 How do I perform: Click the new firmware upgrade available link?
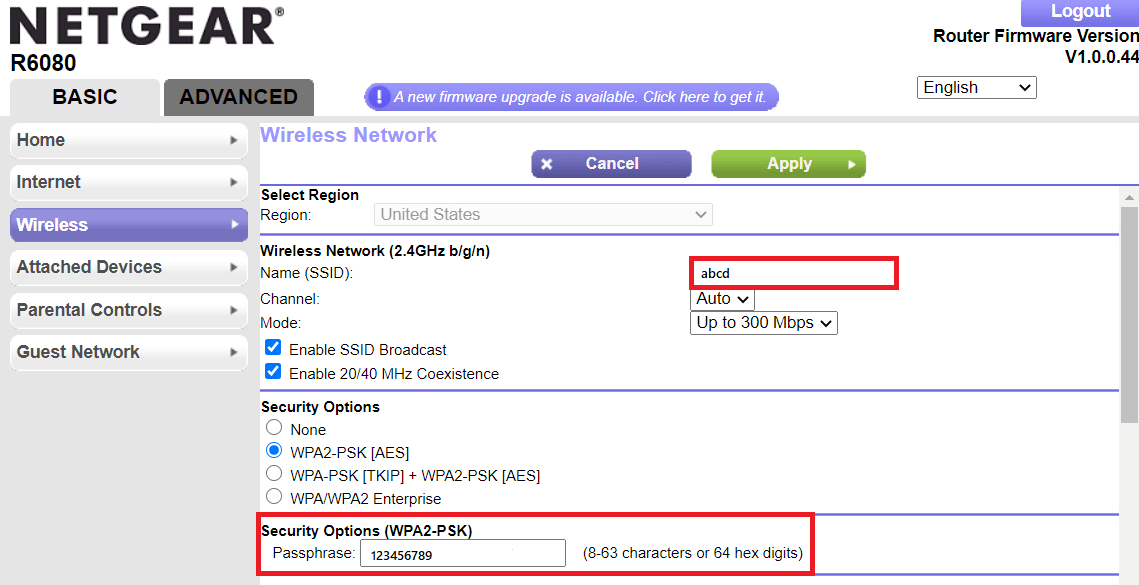coord(580,97)
